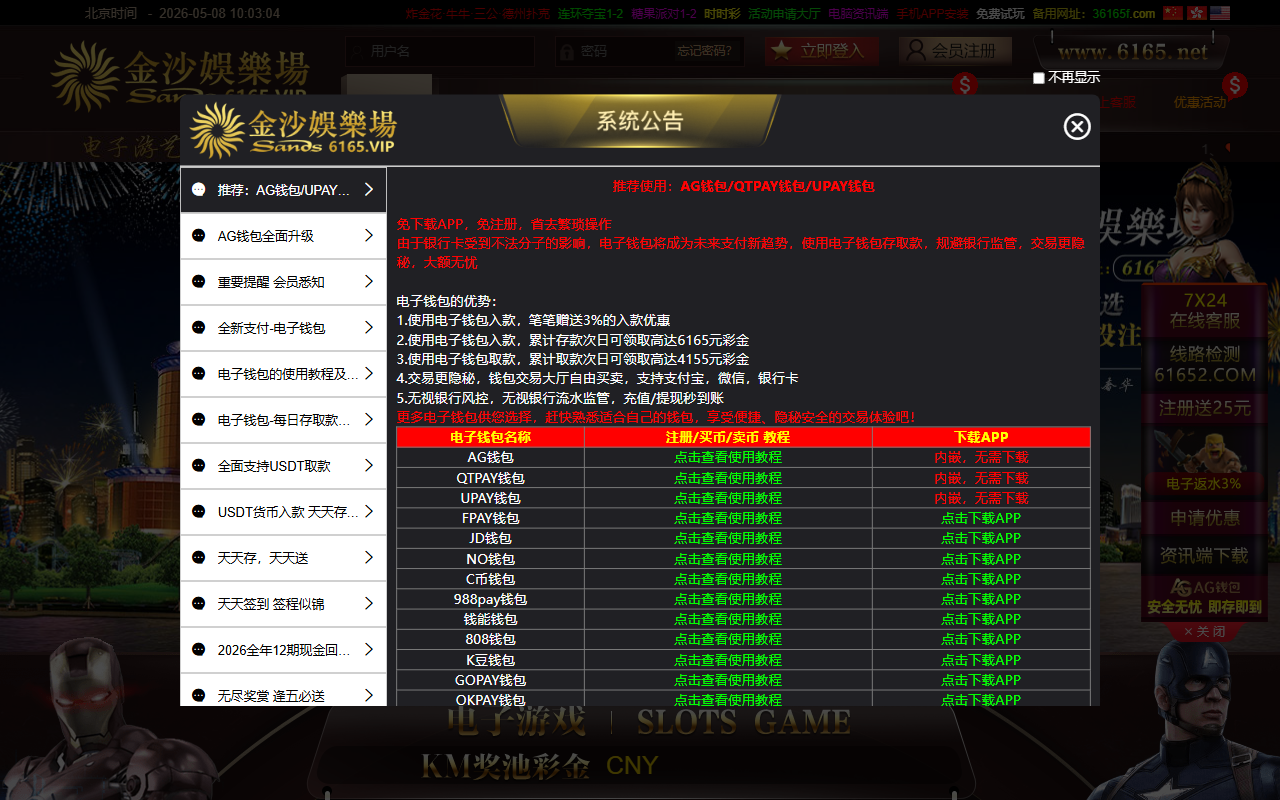Click 点击下载APP for 钱能钱包
Screen dimensions: 1280x800
pos(981,619)
